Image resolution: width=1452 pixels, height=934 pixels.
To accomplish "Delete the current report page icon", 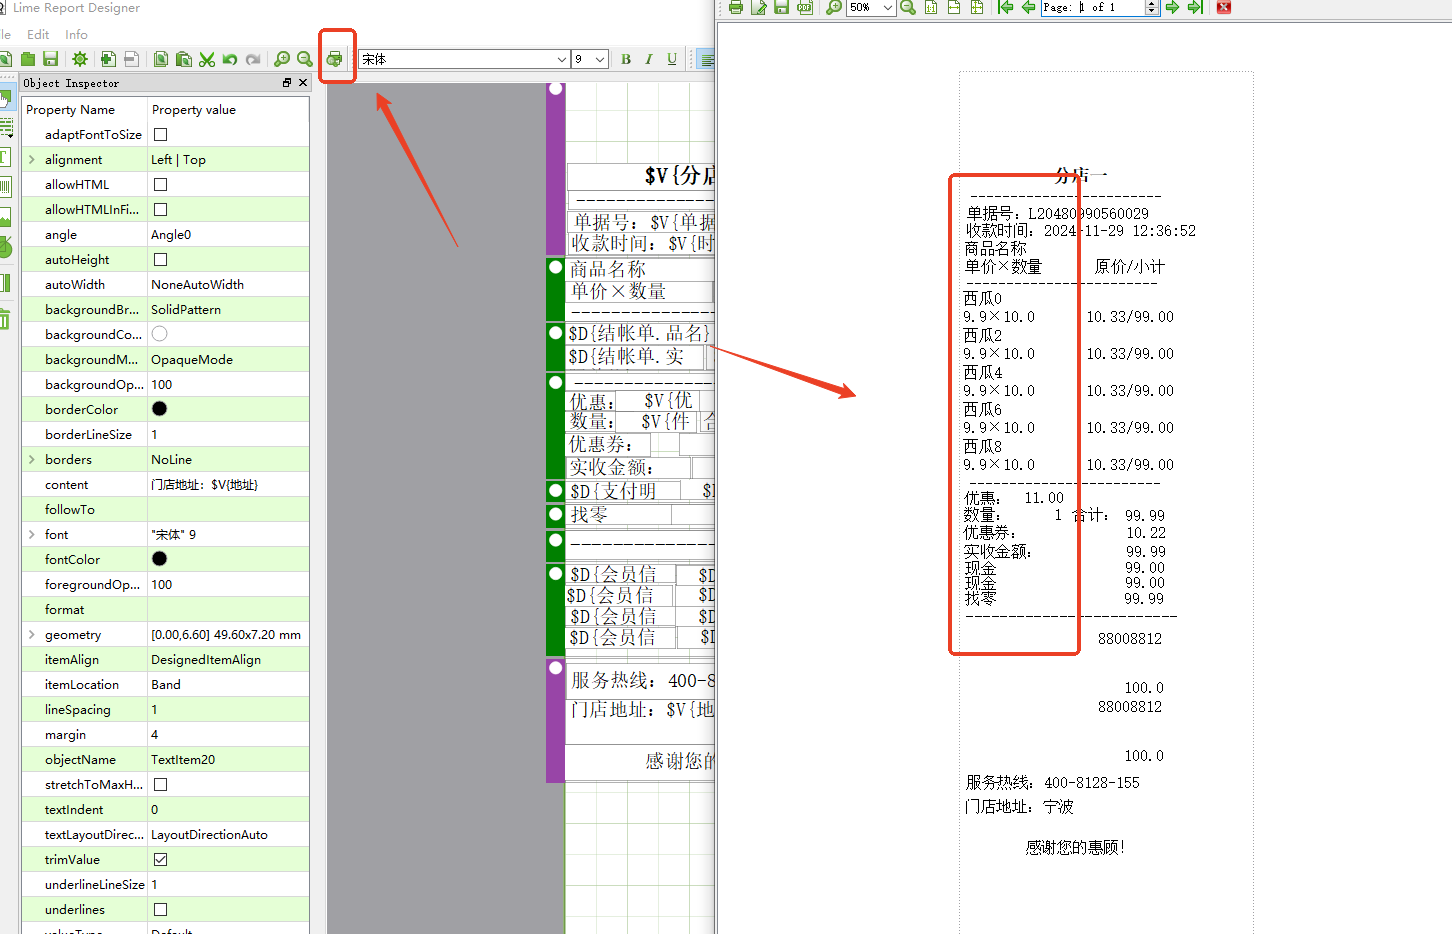I will (131, 59).
